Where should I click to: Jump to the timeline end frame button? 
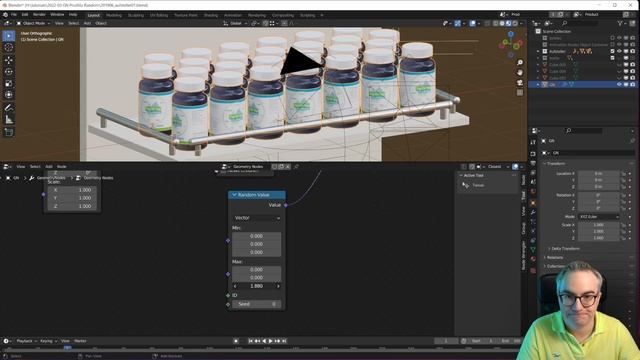(284, 341)
